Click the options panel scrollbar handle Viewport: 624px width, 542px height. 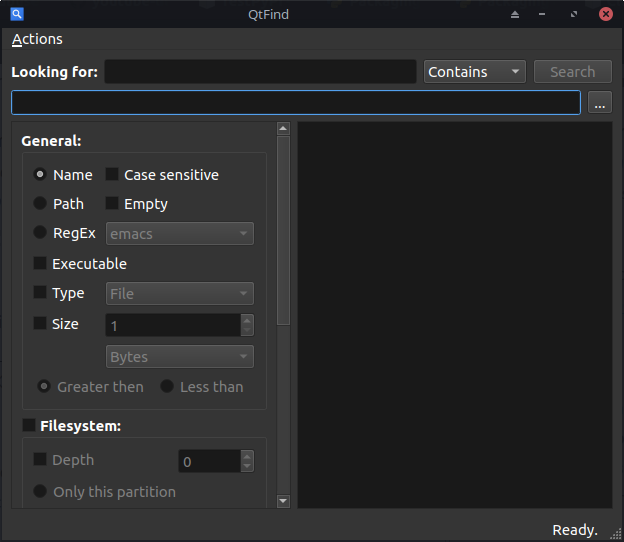click(283, 231)
